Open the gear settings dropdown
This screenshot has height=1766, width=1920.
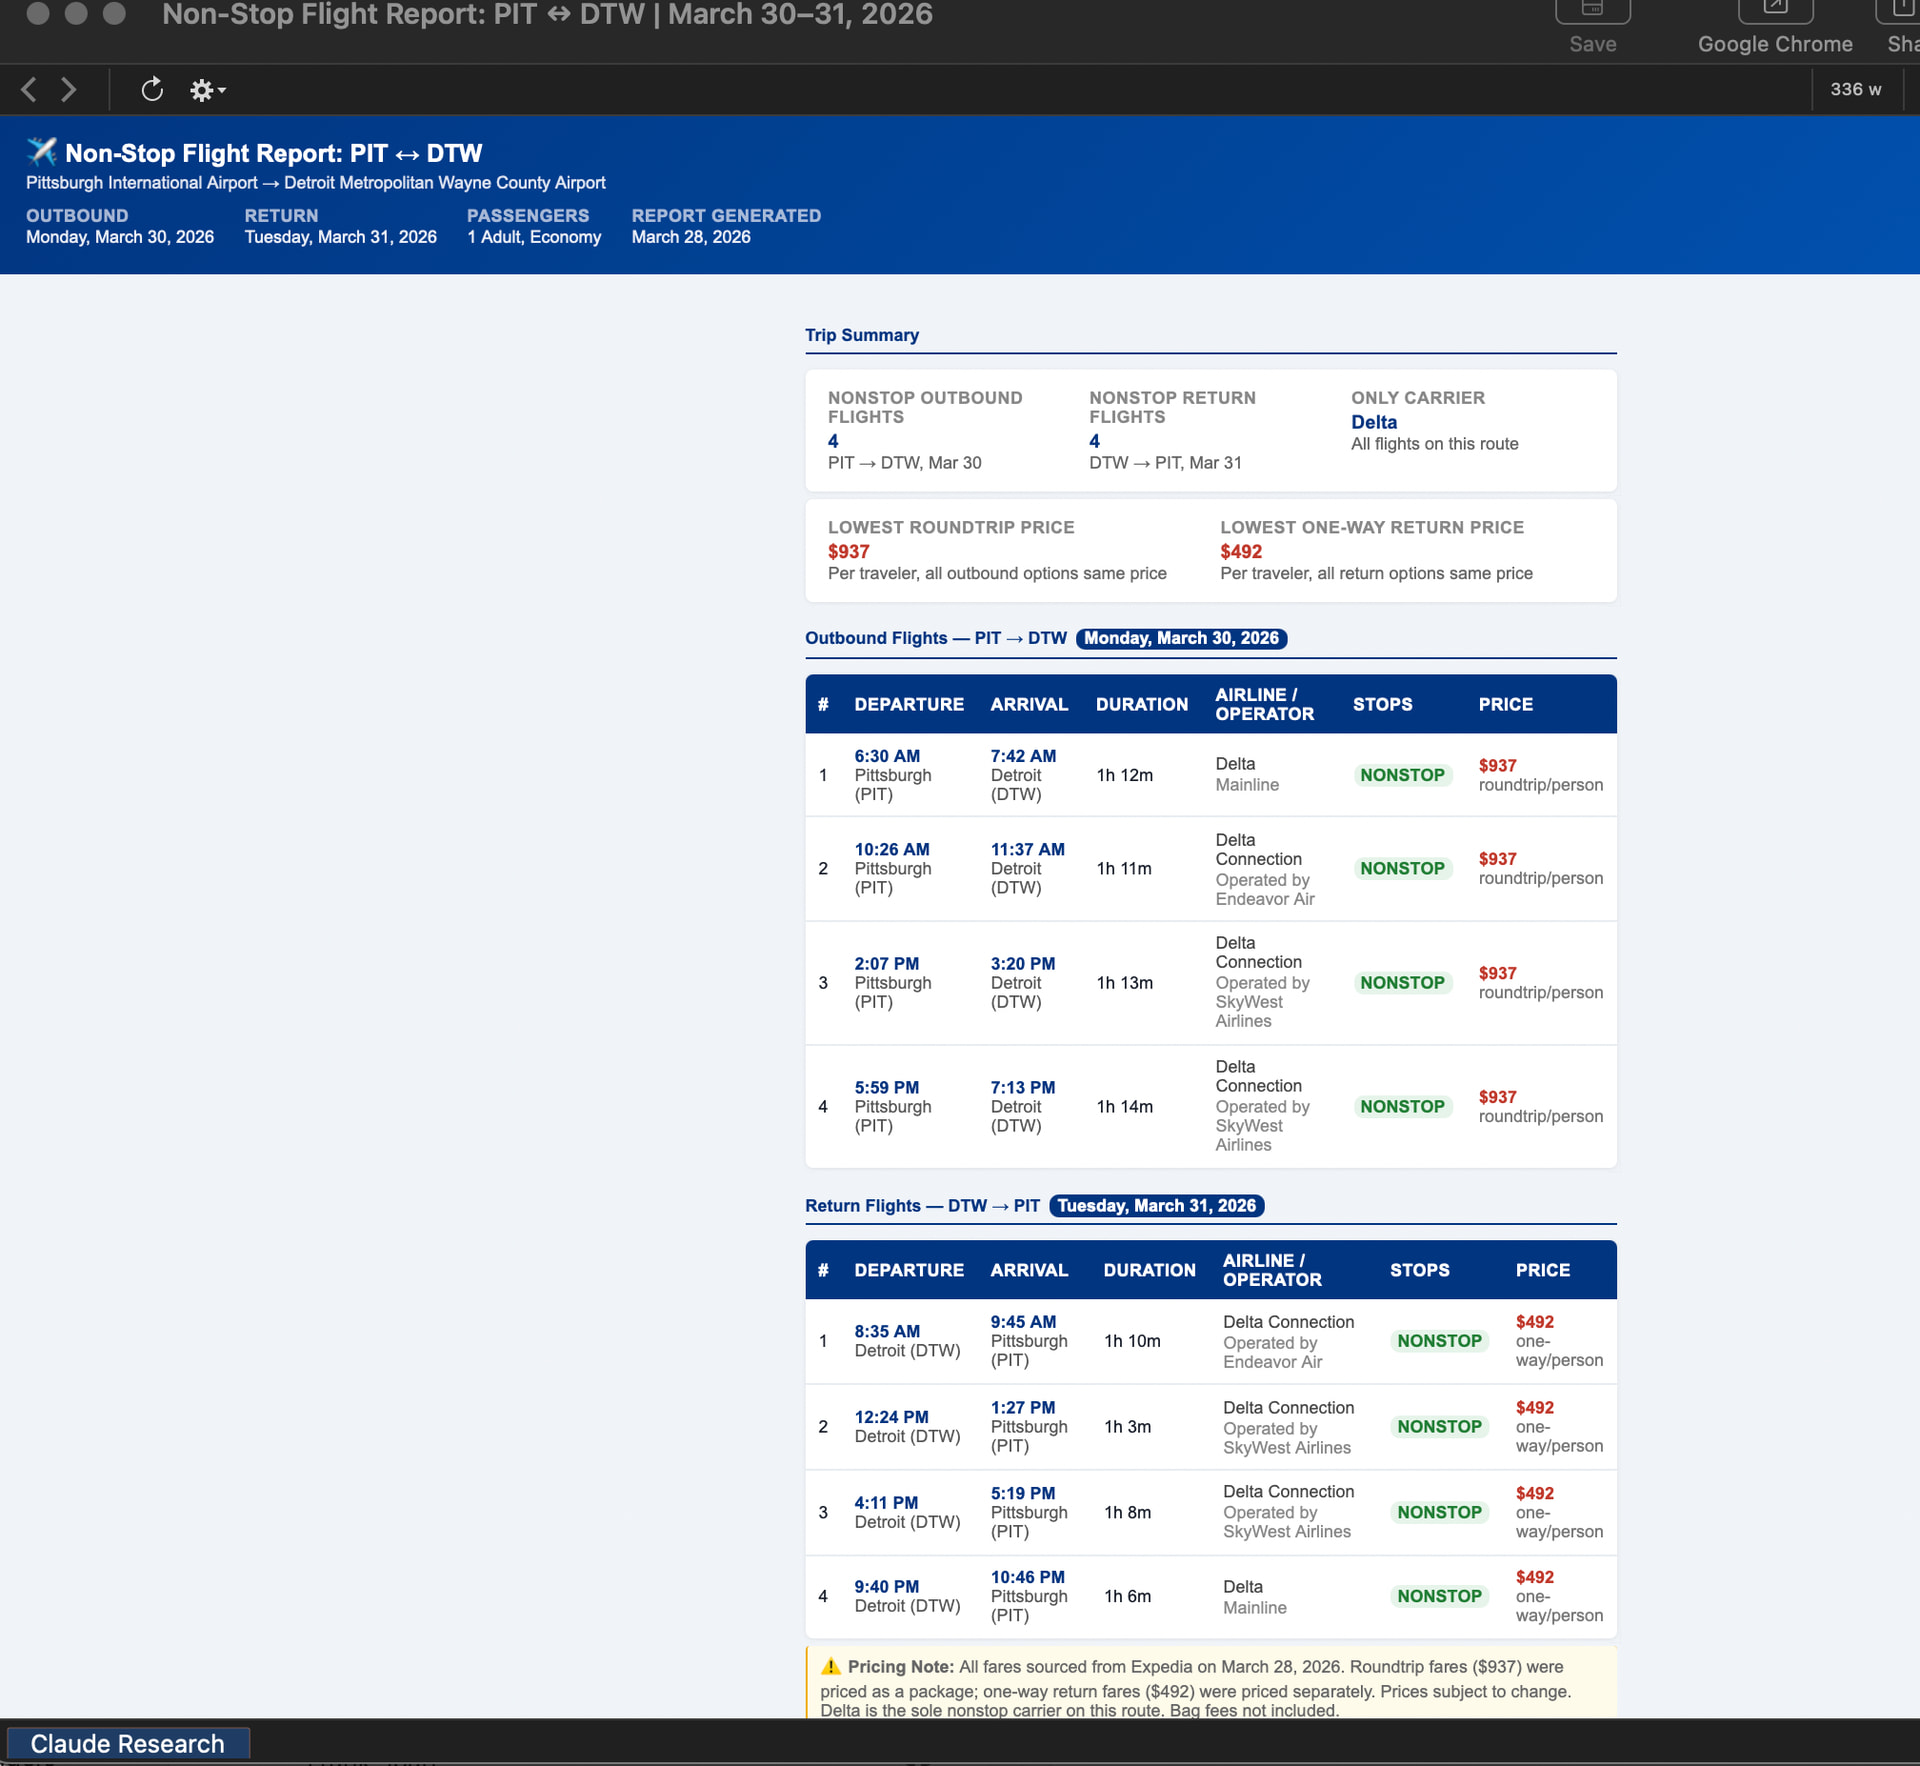207,91
